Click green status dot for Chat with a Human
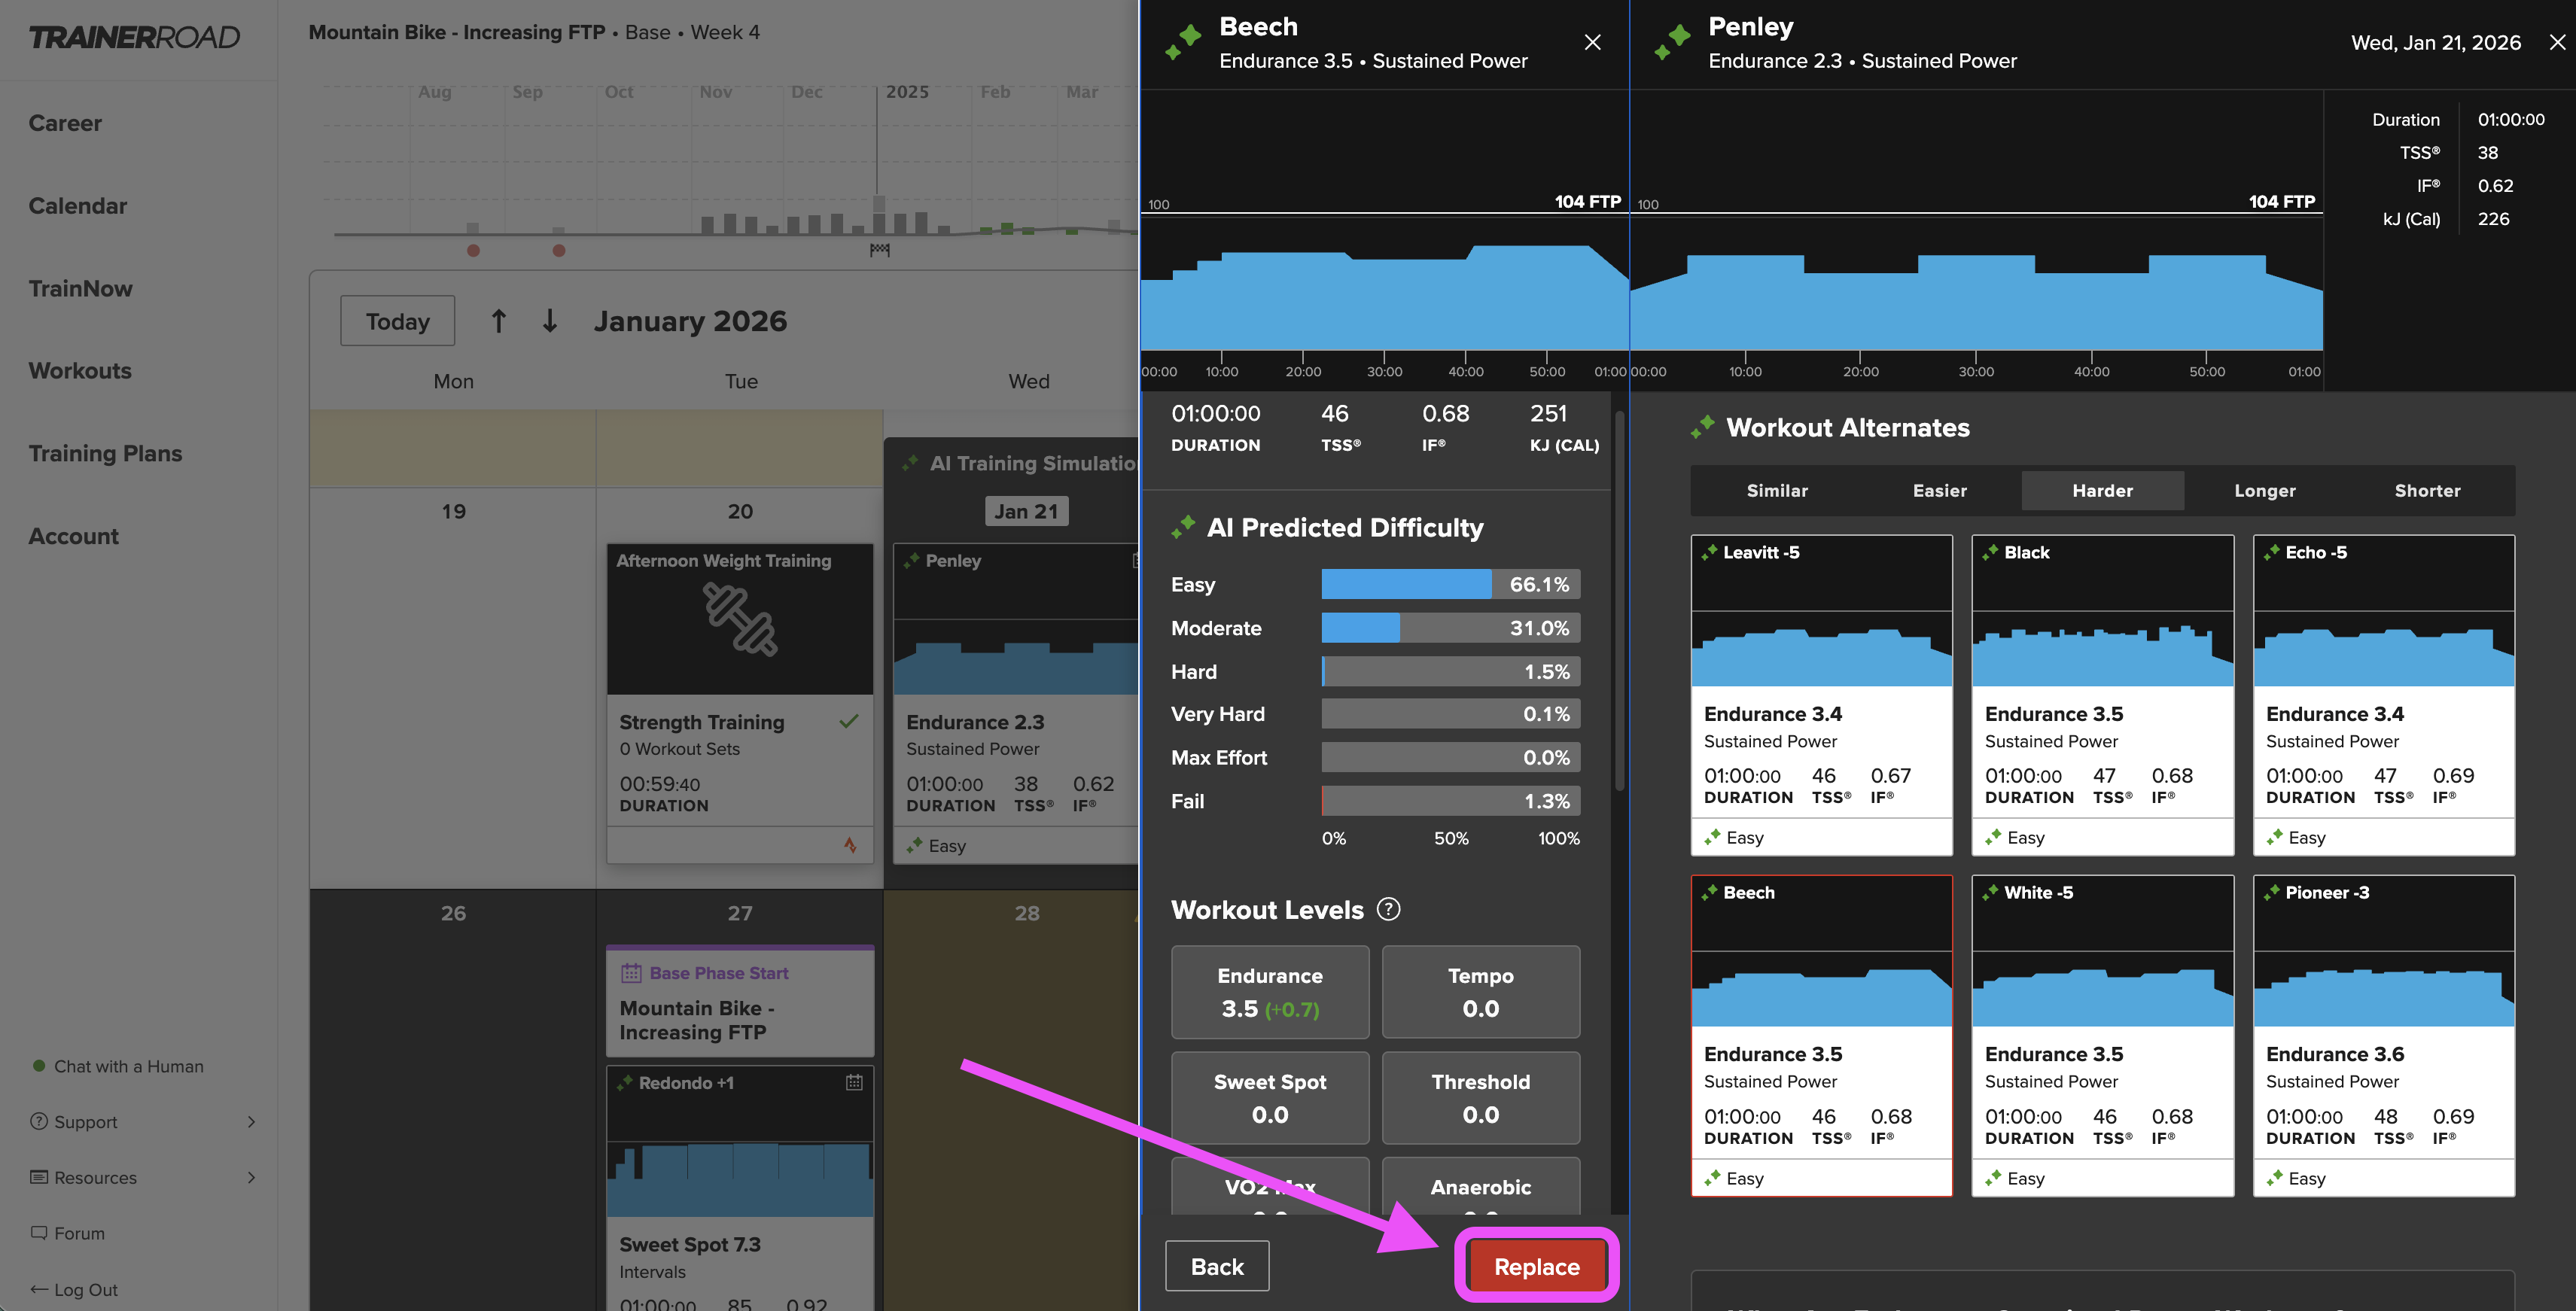Screen dimensions: 2576x1311 pos(39,1066)
